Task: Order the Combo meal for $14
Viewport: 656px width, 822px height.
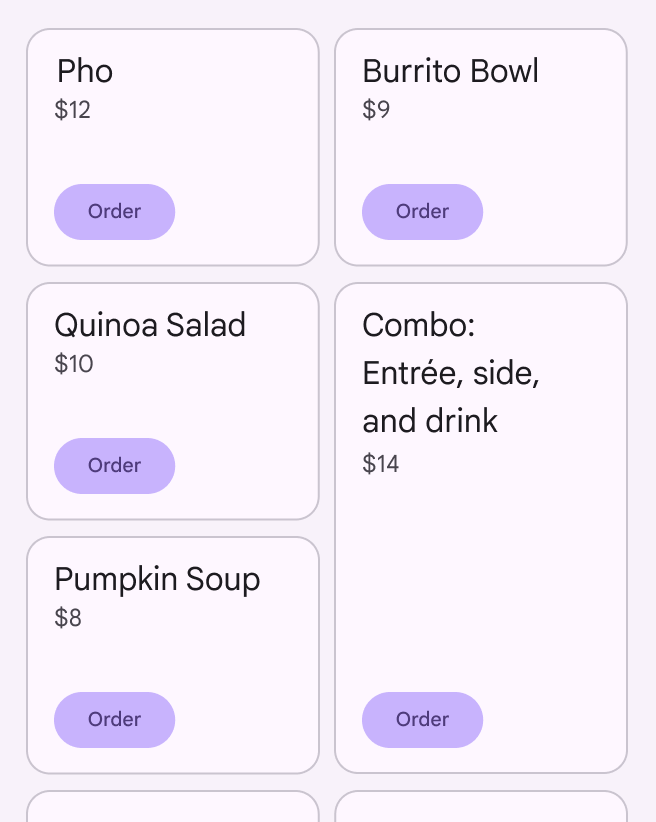Action: 422,720
